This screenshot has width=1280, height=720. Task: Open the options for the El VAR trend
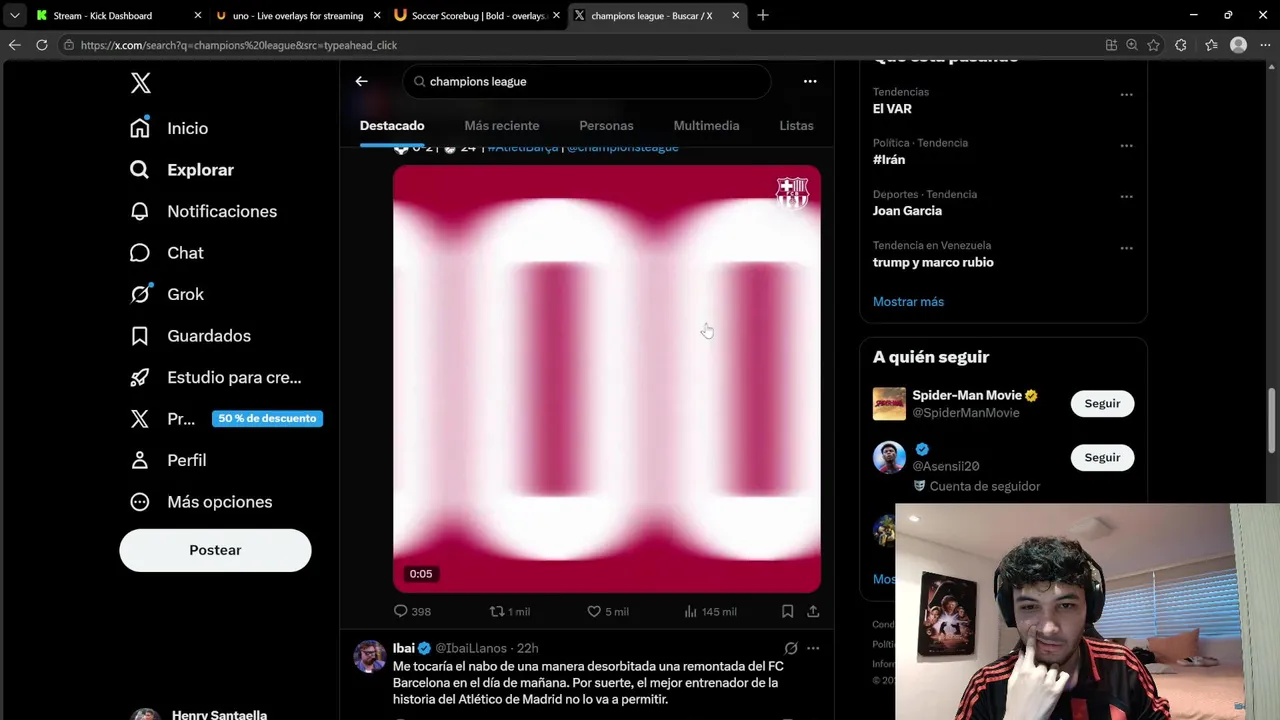pos(1126,95)
